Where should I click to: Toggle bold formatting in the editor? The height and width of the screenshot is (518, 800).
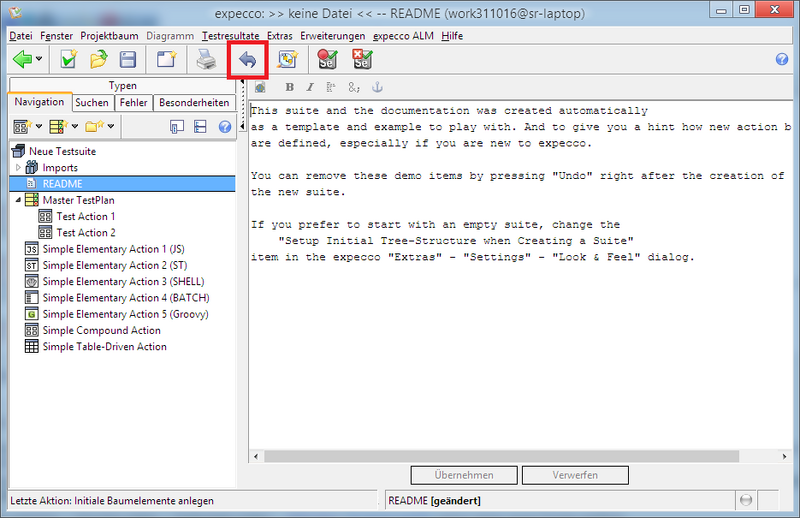[289, 87]
